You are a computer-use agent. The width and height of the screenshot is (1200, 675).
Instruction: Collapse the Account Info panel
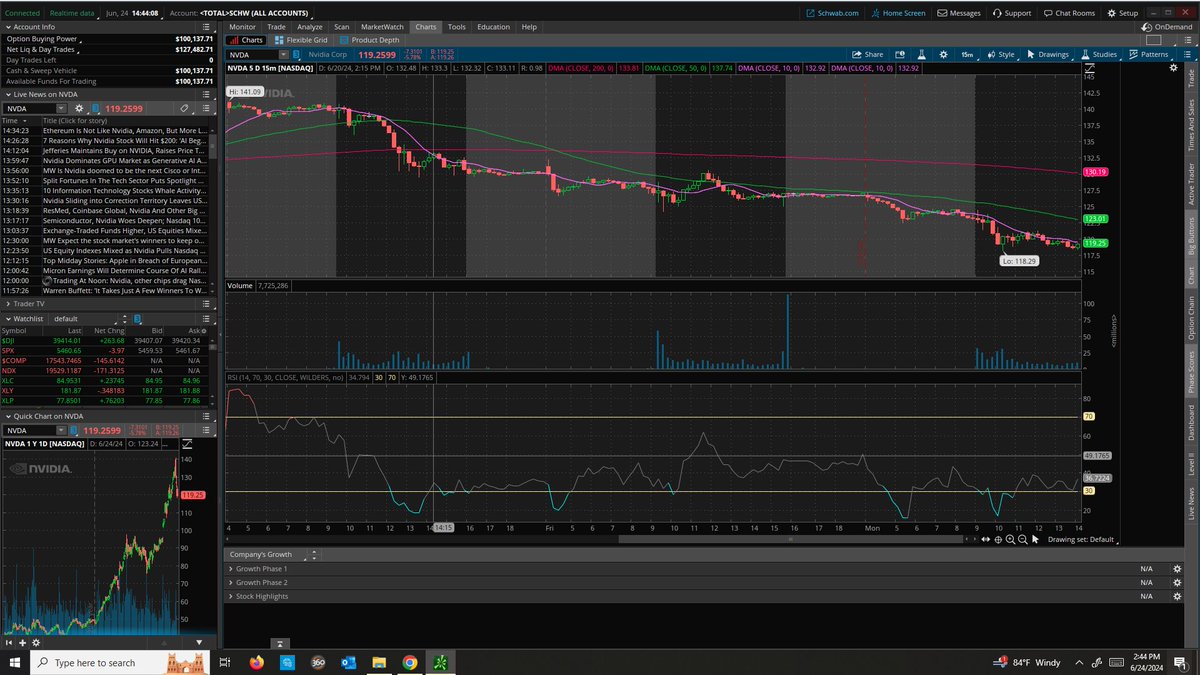point(8,27)
